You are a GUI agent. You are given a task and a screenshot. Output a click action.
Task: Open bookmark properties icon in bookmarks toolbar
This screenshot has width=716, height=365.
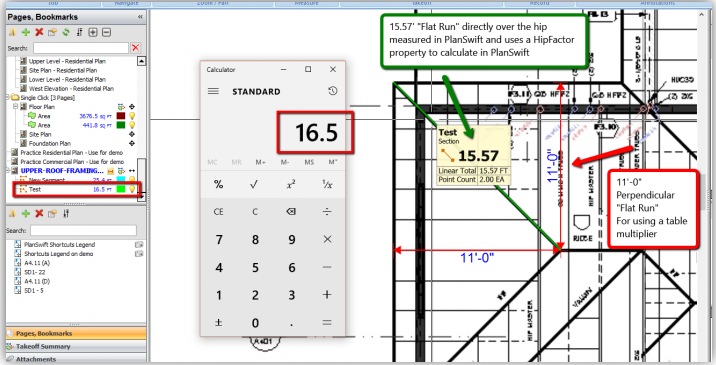(53, 213)
